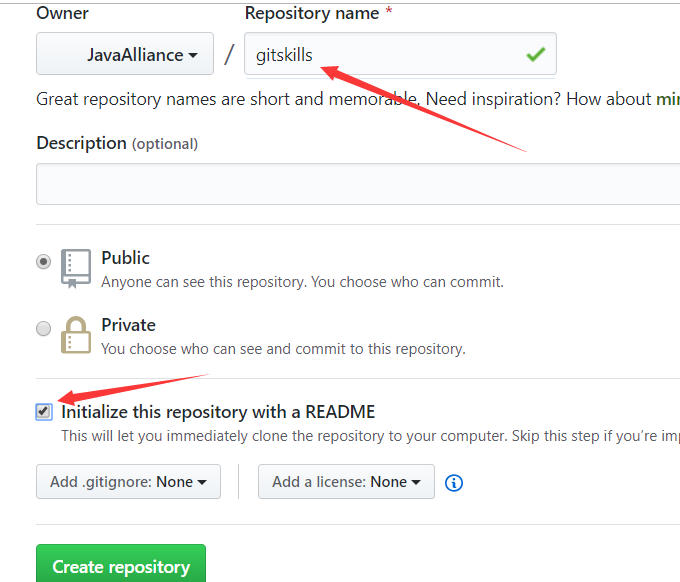Click 'You choose who can see and commit' text

click(x=283, y=349)
